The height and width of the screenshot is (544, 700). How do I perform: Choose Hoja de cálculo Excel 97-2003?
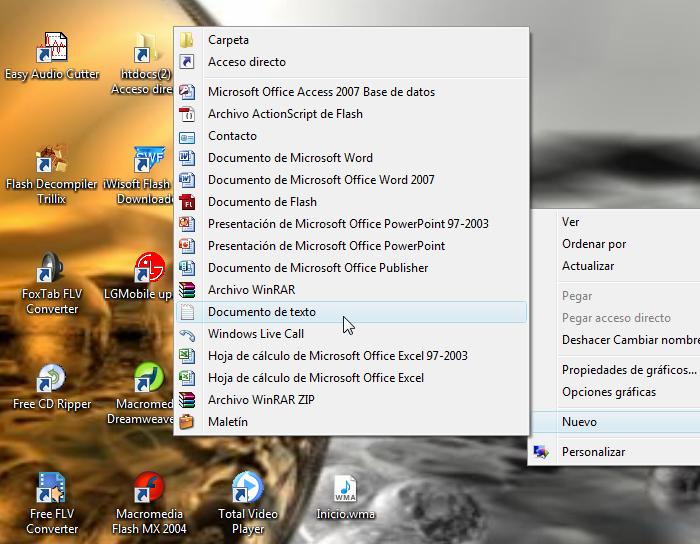point(351,356)
